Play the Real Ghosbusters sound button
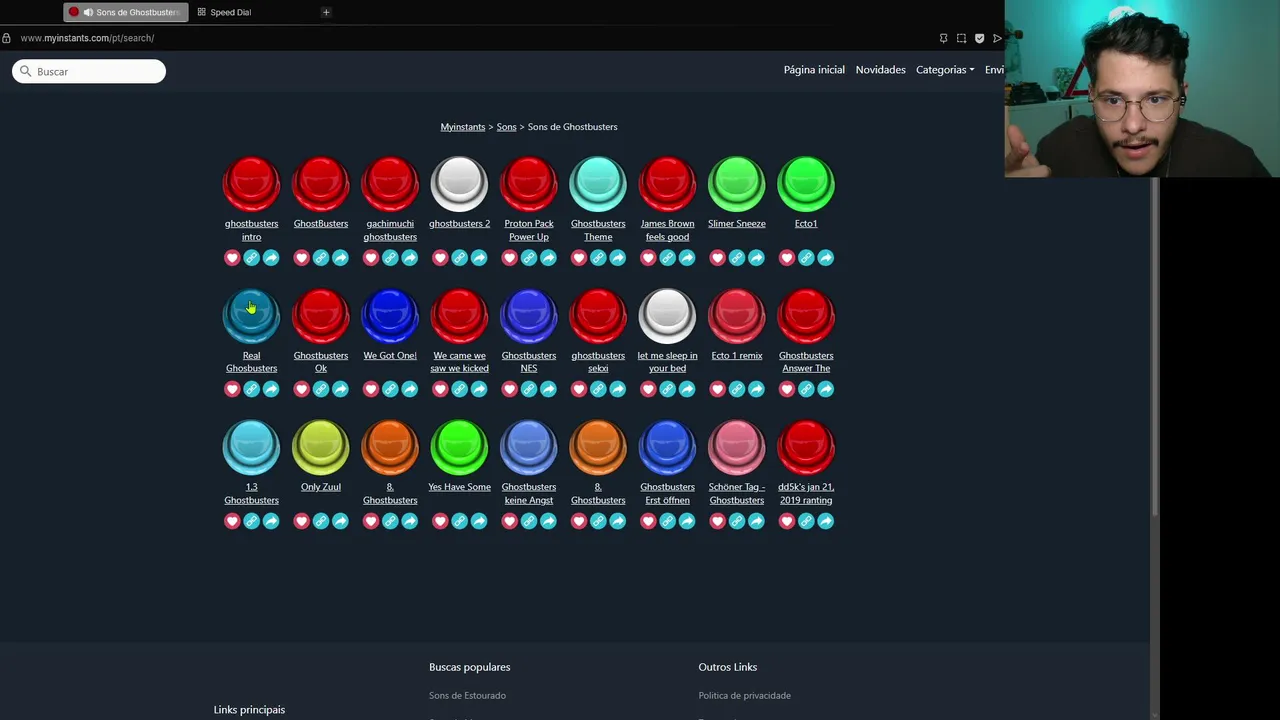Image resolution: width=1280 pixels, height=720 pixels. (251, 316)
